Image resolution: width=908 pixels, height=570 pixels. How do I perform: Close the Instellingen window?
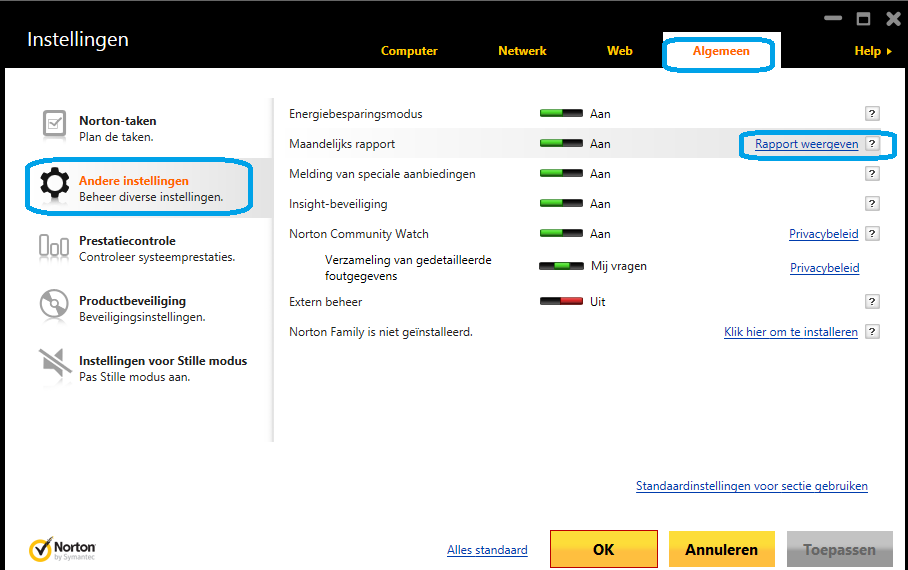point(894,19)
